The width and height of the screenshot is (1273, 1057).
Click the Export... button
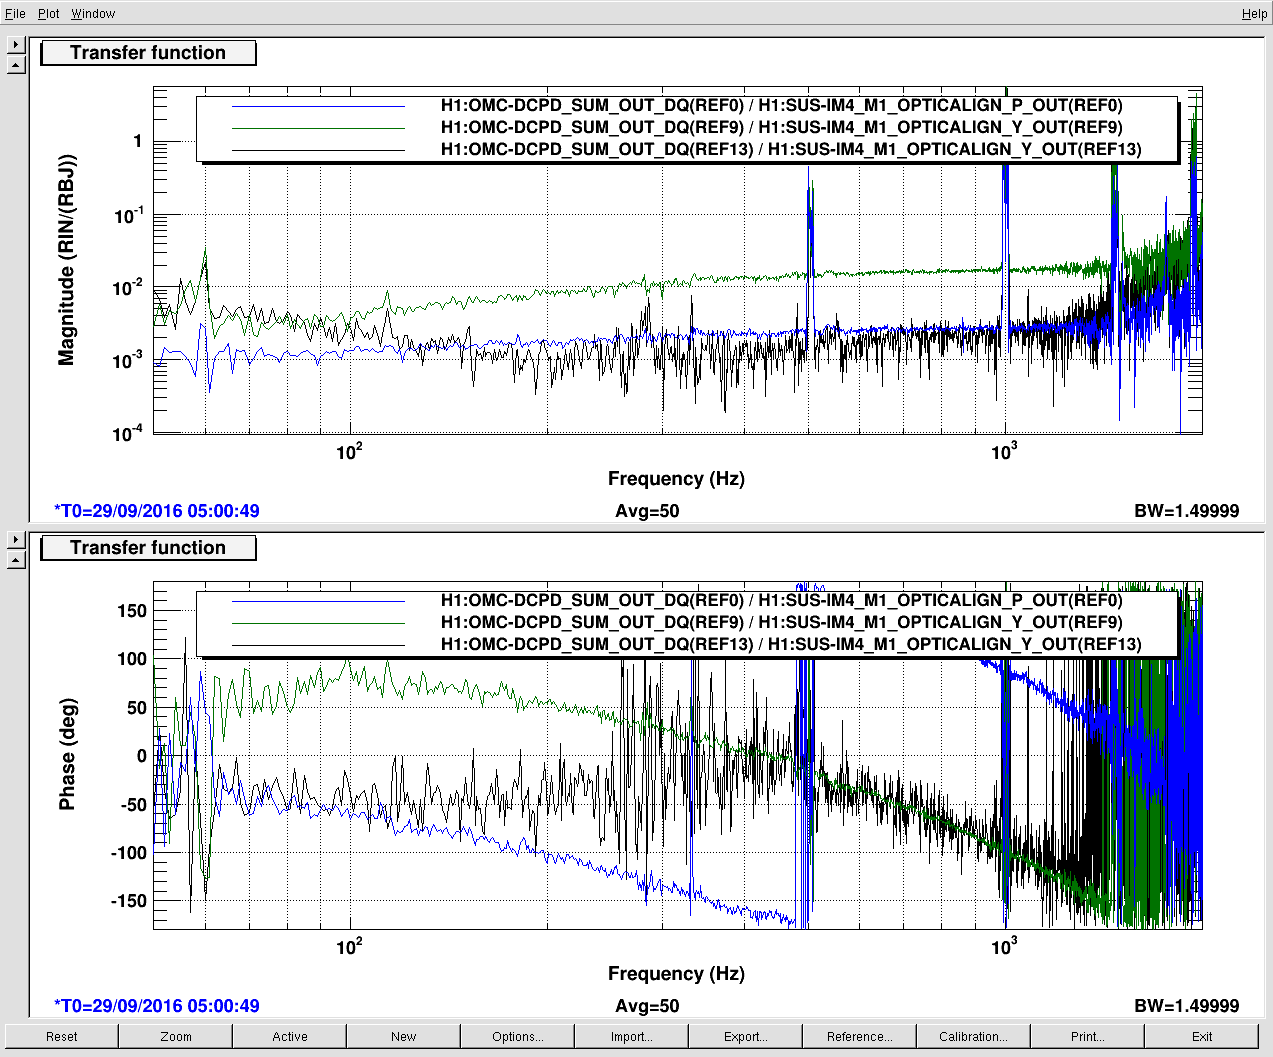click(745, 1036)
